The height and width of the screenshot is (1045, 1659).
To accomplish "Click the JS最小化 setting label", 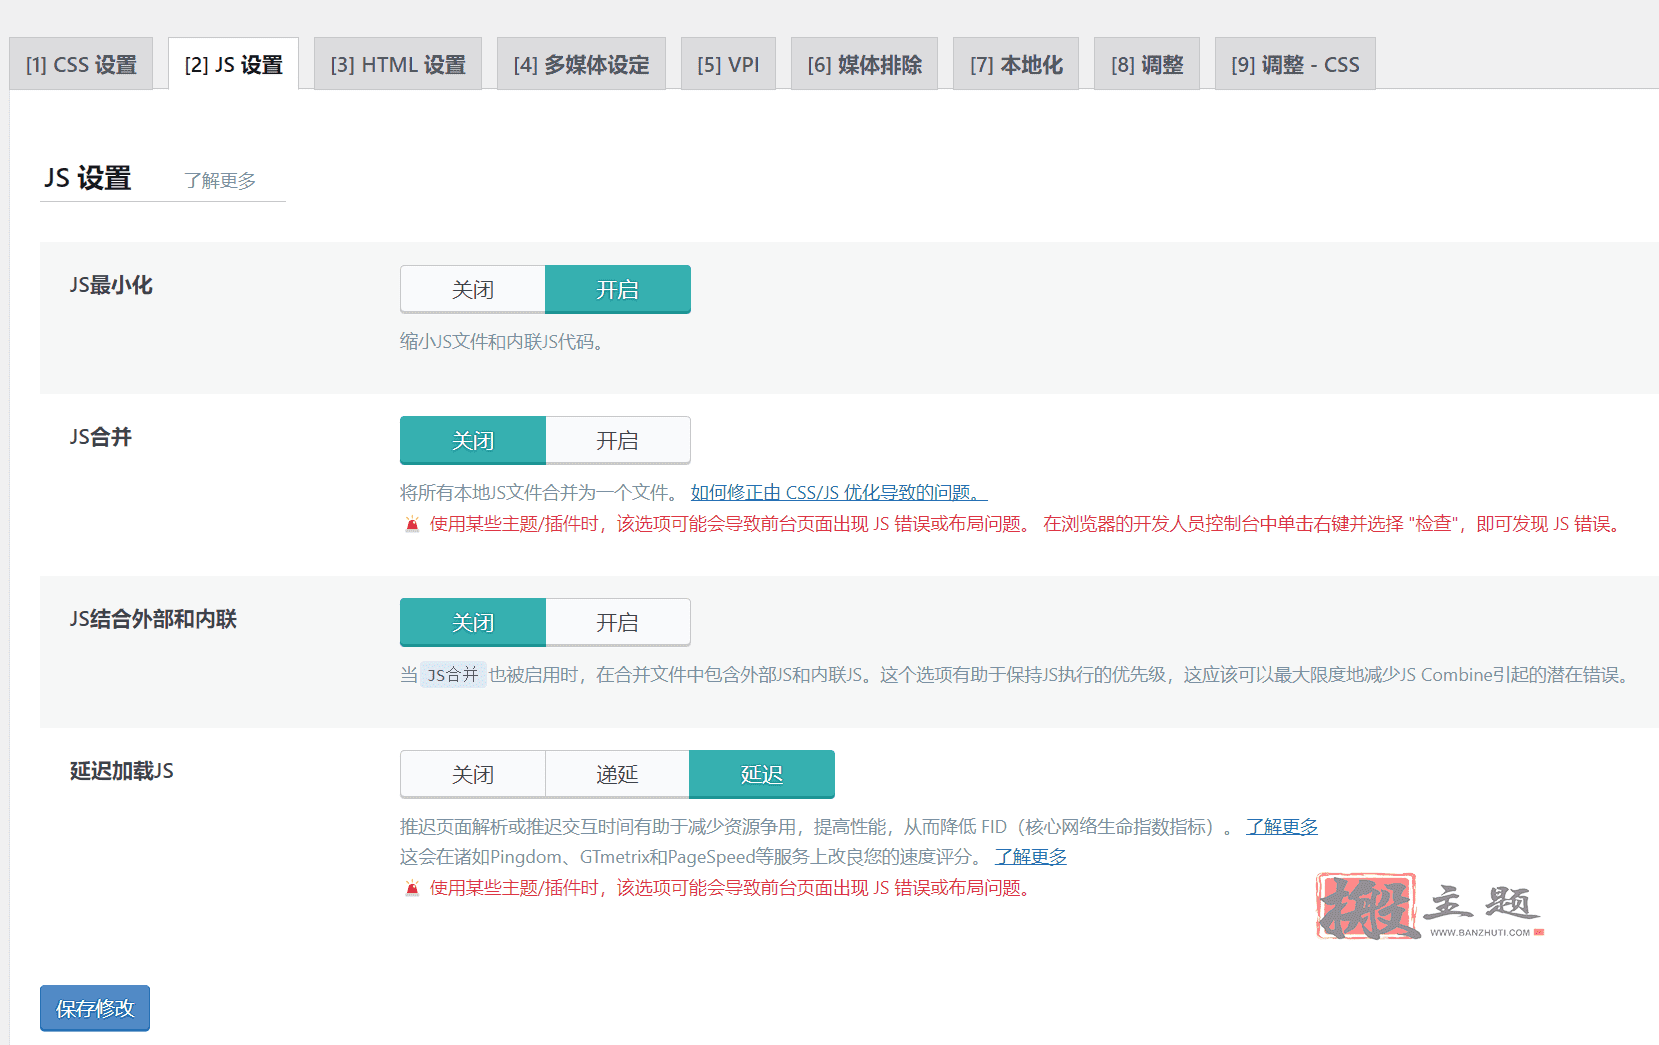I will coord(111,285).
